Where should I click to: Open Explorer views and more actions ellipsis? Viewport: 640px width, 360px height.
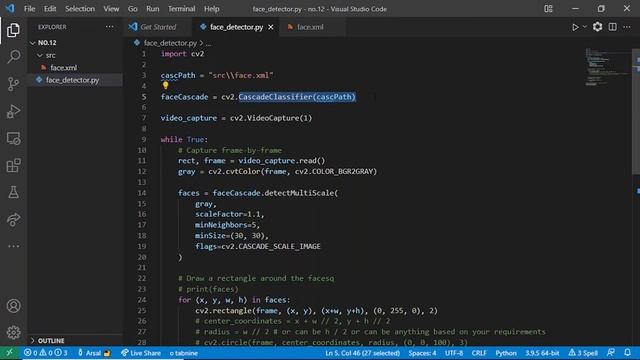110,27
